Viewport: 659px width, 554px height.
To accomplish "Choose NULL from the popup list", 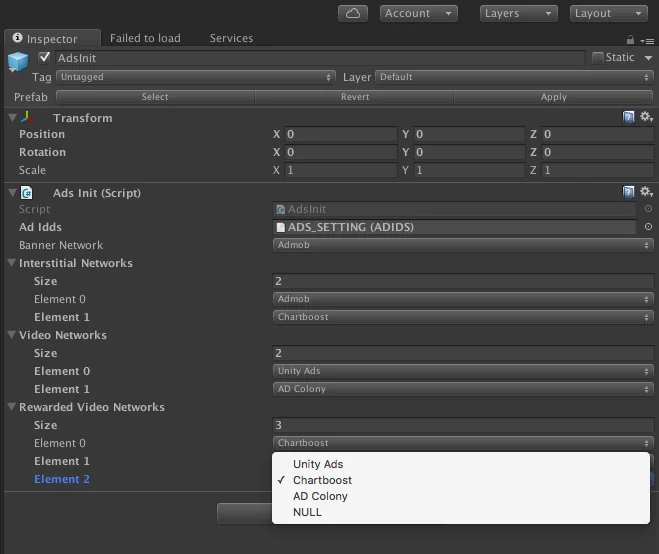I will 461,512.
